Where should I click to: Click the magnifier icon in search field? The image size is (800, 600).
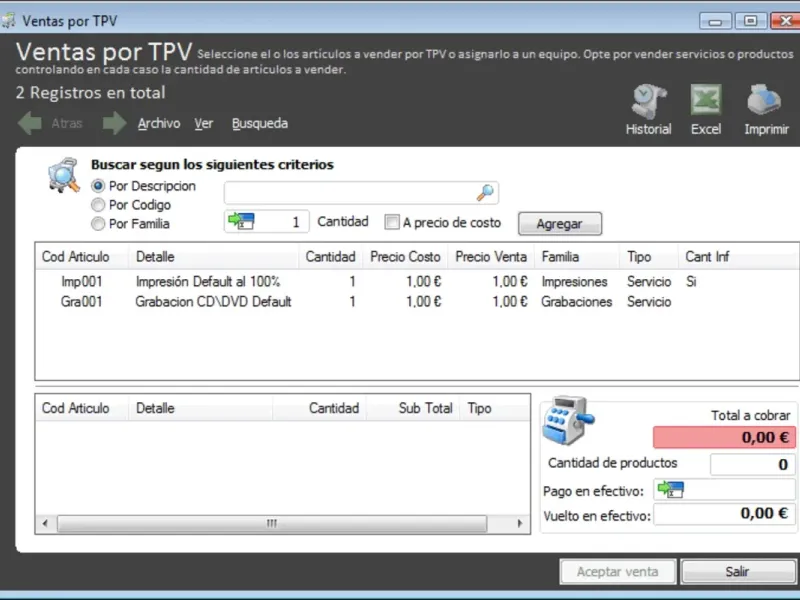tap(485, 193)
